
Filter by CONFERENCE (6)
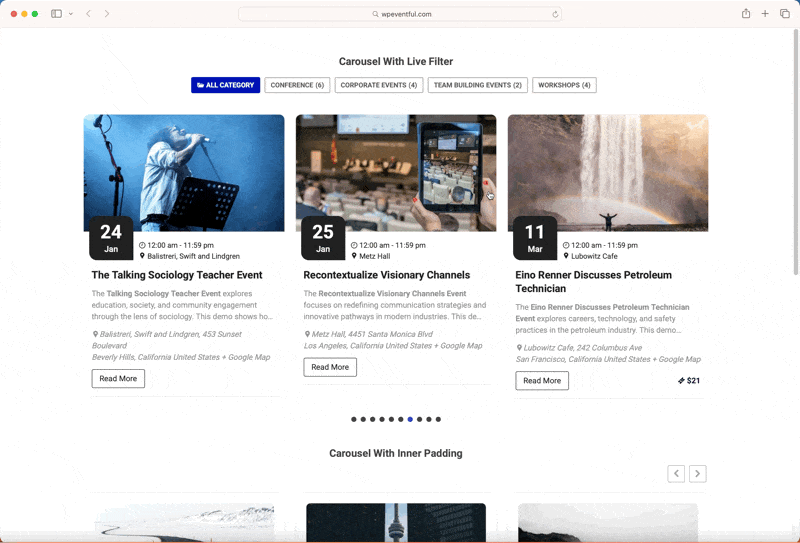297,85
